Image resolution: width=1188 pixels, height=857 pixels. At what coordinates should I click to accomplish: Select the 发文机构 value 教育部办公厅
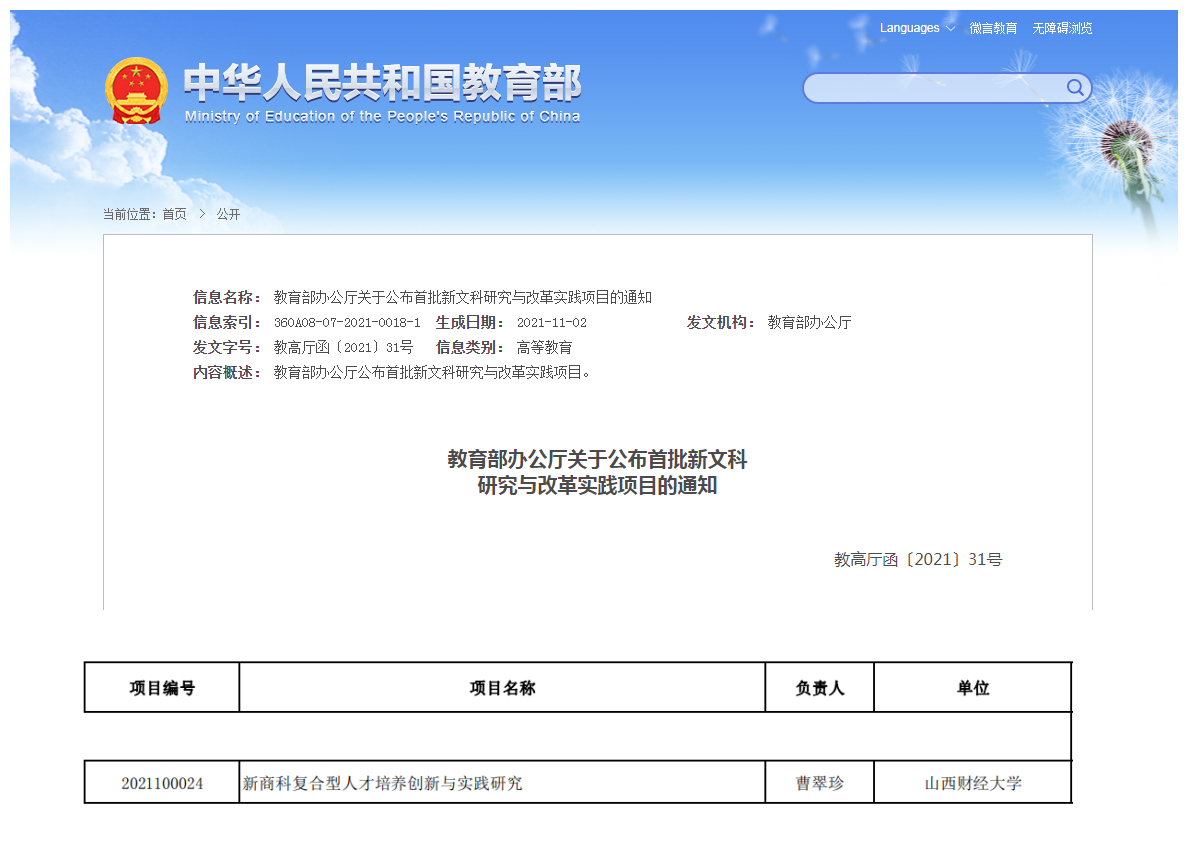tap(811, 322)
